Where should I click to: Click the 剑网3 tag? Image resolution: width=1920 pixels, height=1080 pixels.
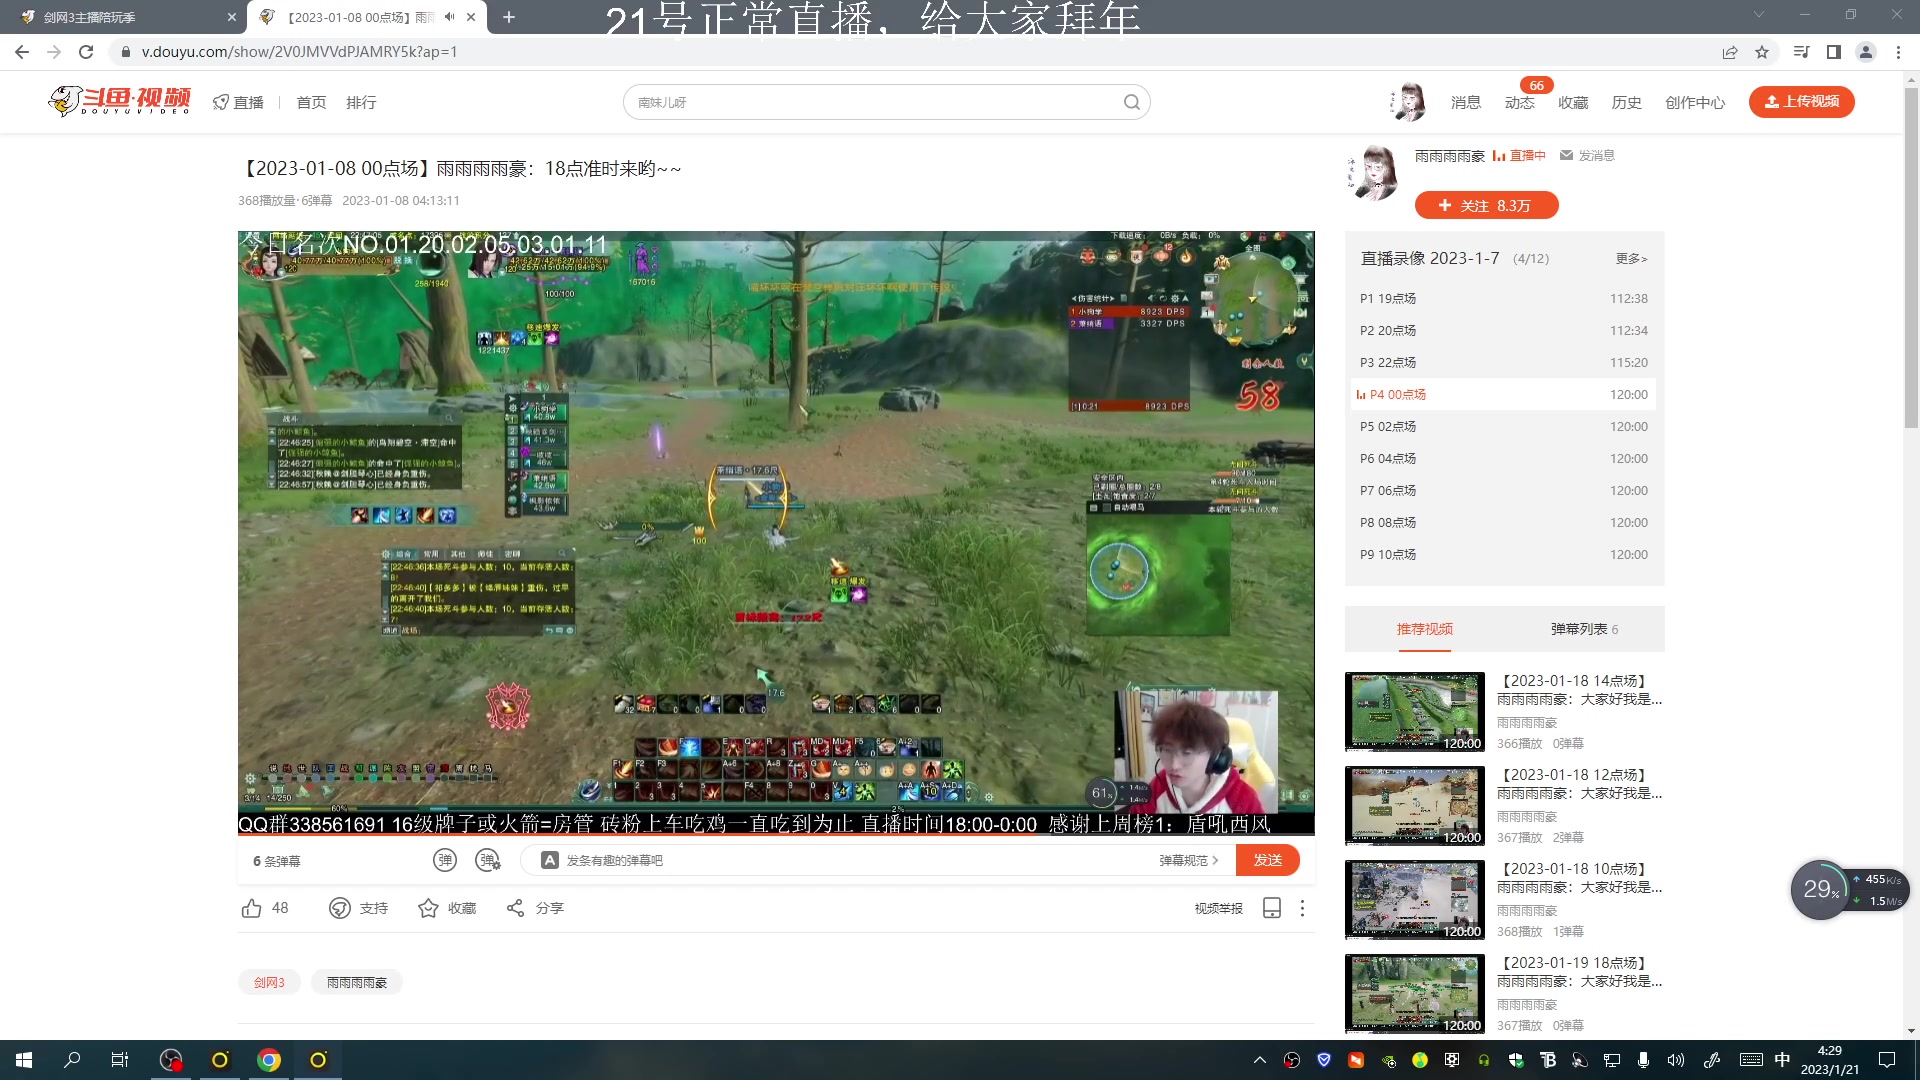coord(269,982)
